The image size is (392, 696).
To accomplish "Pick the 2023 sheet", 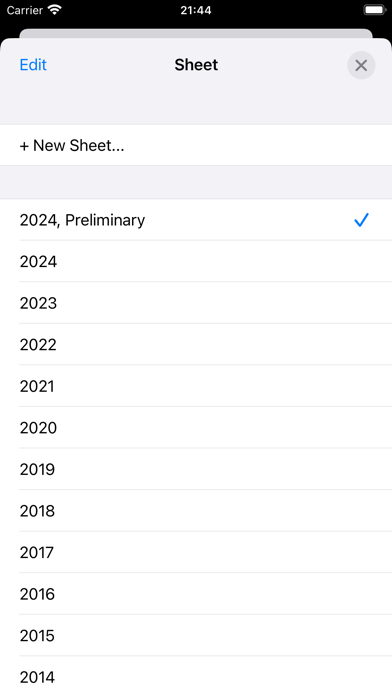I will 196,303.
